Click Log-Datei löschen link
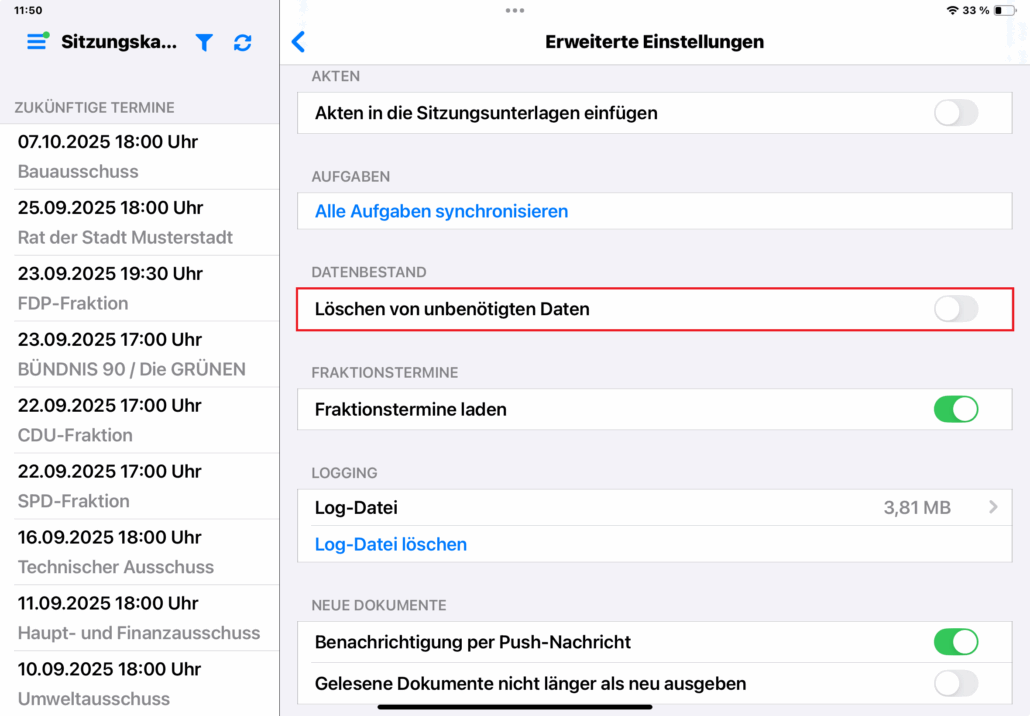This screenshot has height=716, width=1030. pos(391,545)
